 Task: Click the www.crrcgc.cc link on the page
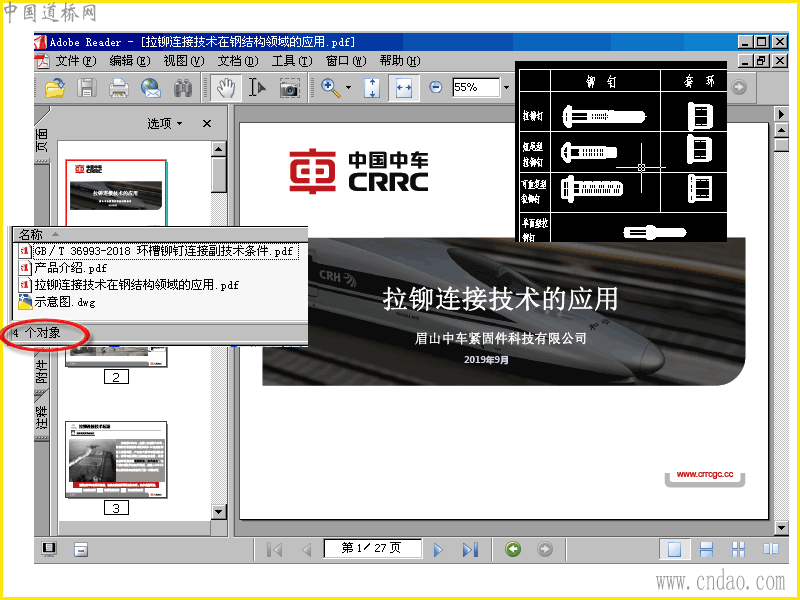pos(705,474)
